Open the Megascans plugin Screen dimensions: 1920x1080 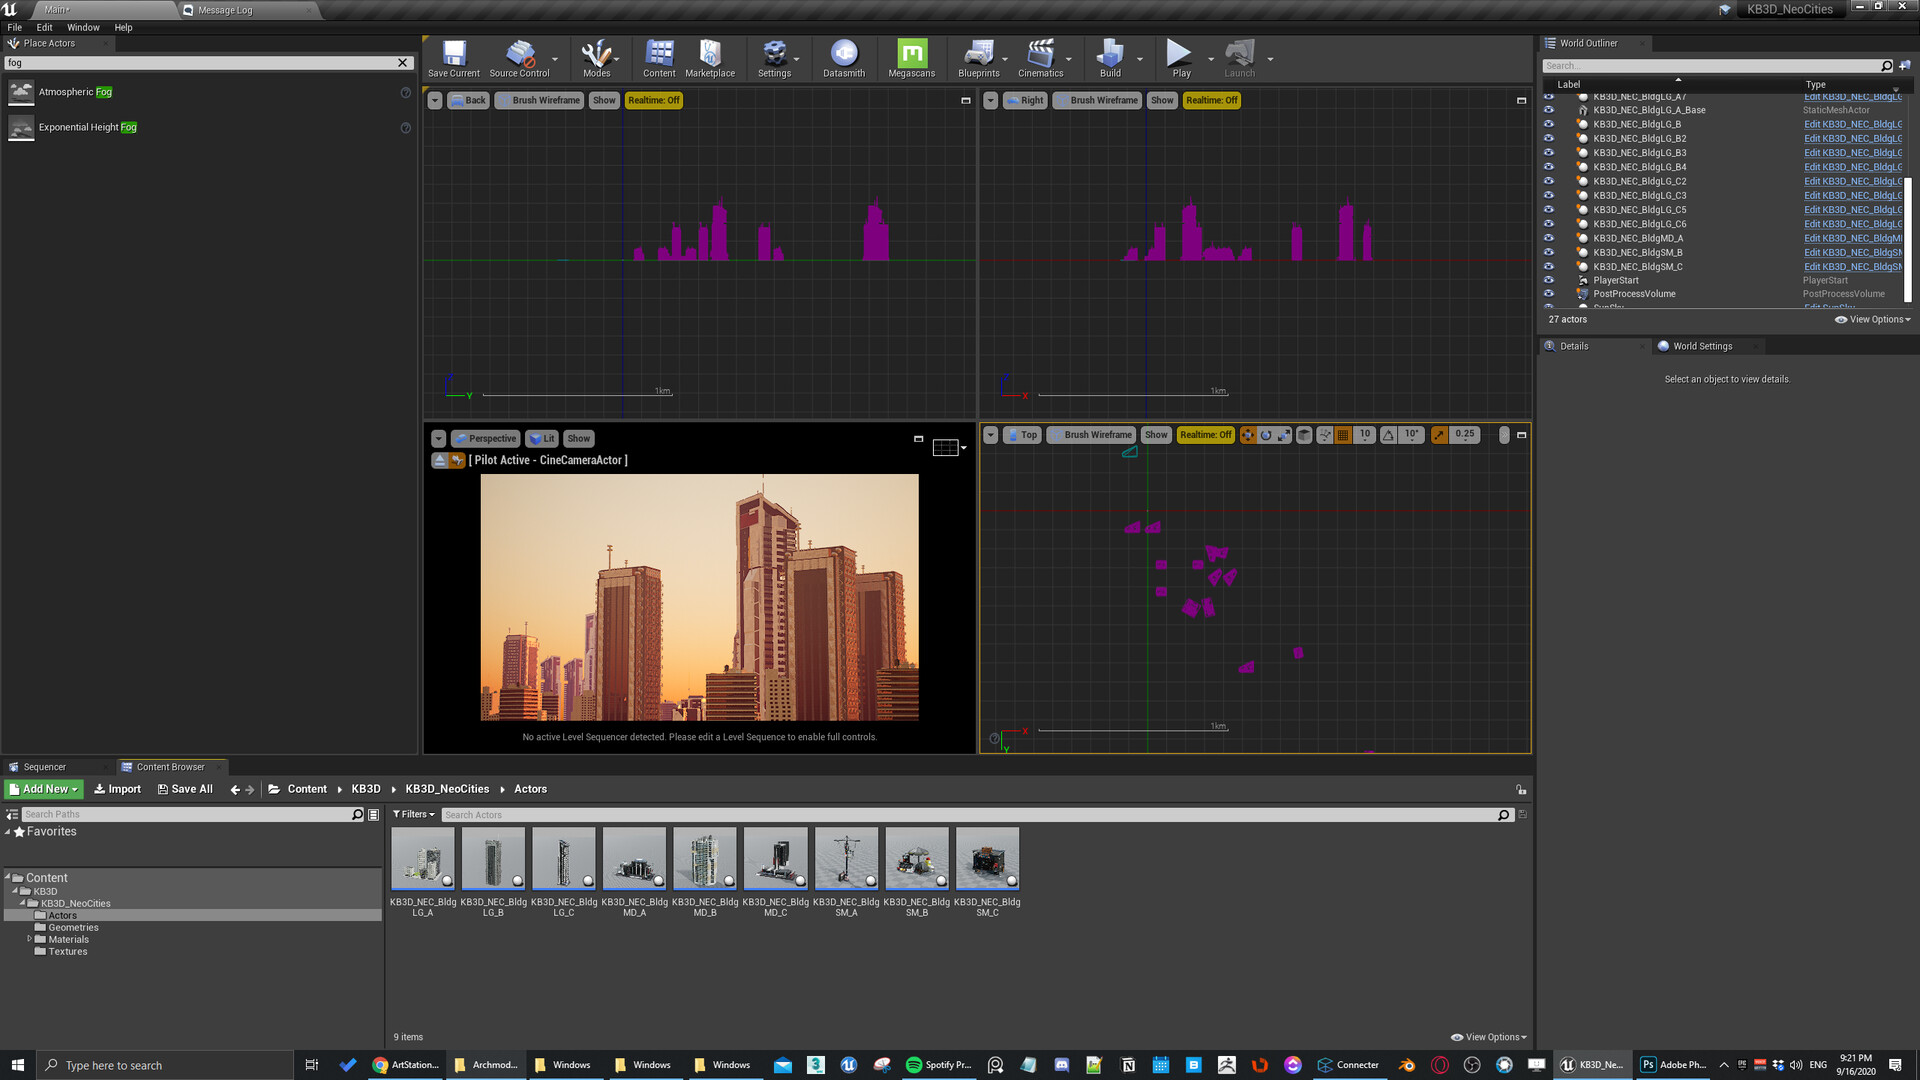911,59
